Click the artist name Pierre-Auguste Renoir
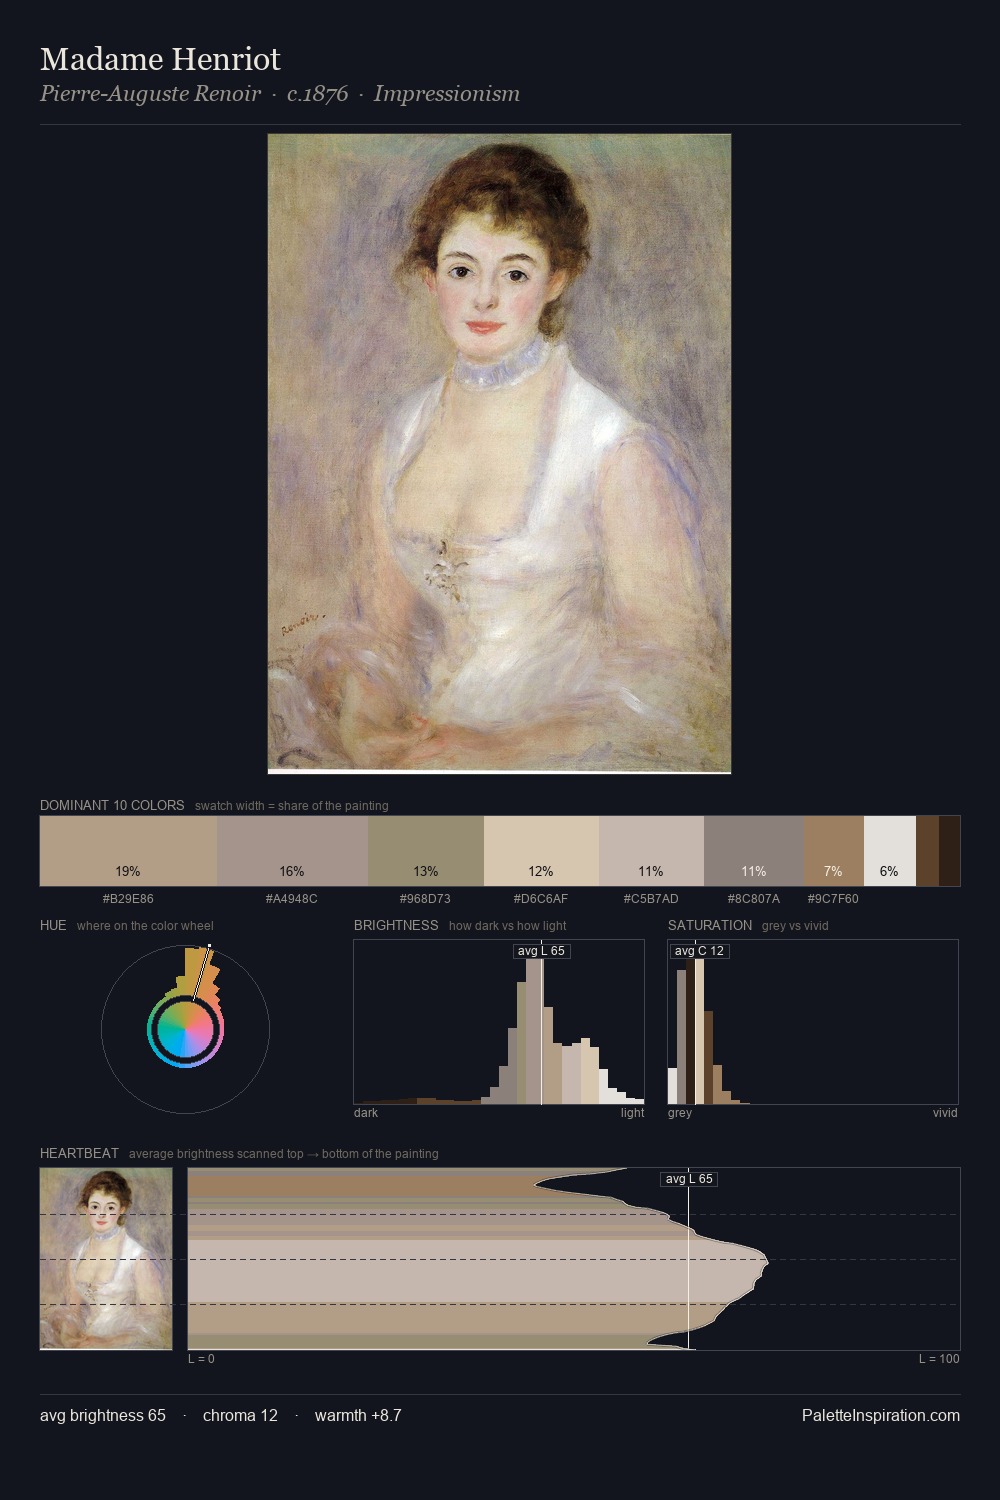The height and width of the screenshot is (1500, 1000). coord(150,94)
